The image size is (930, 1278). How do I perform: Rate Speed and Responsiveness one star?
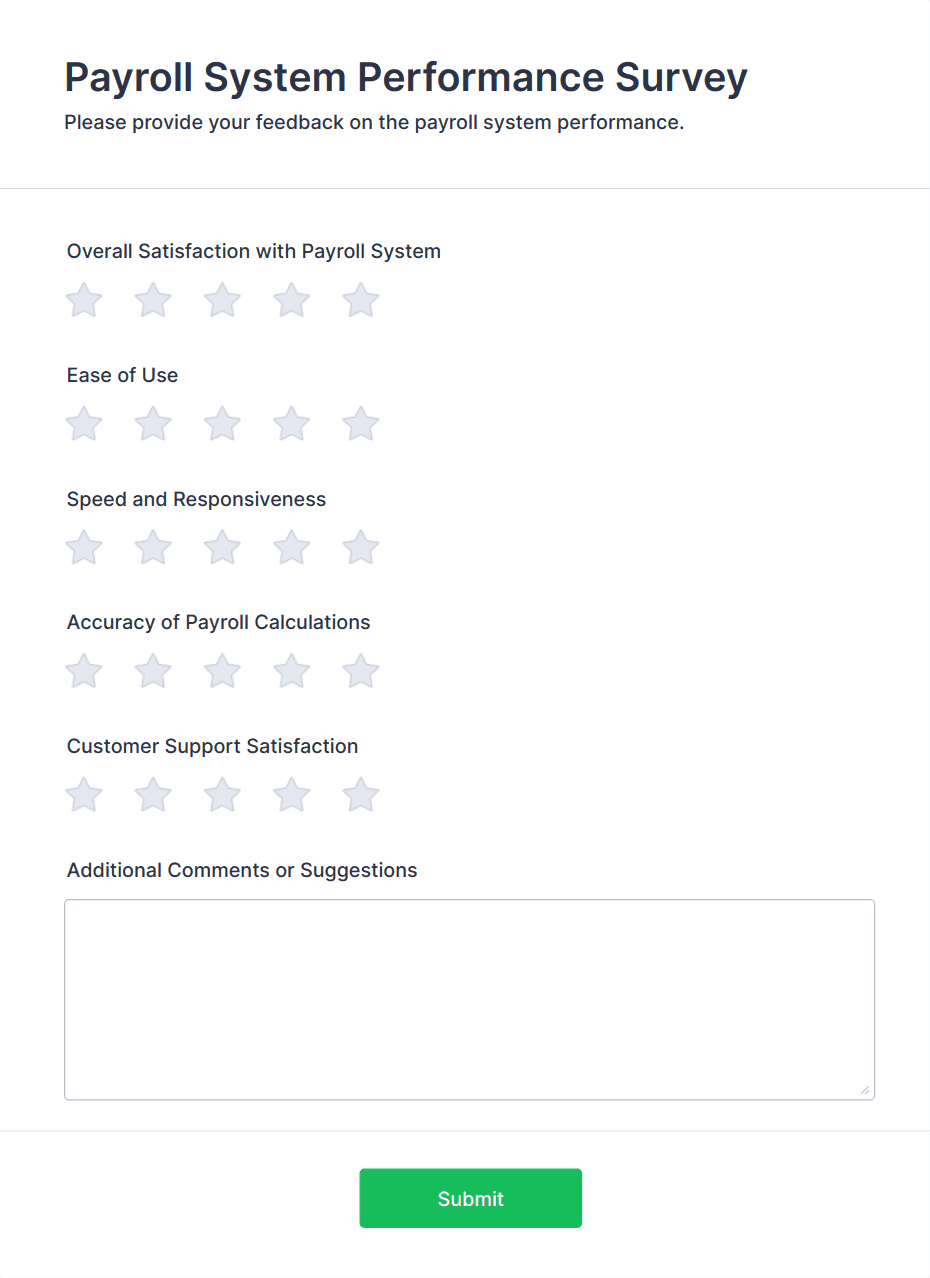pos(83,547)
